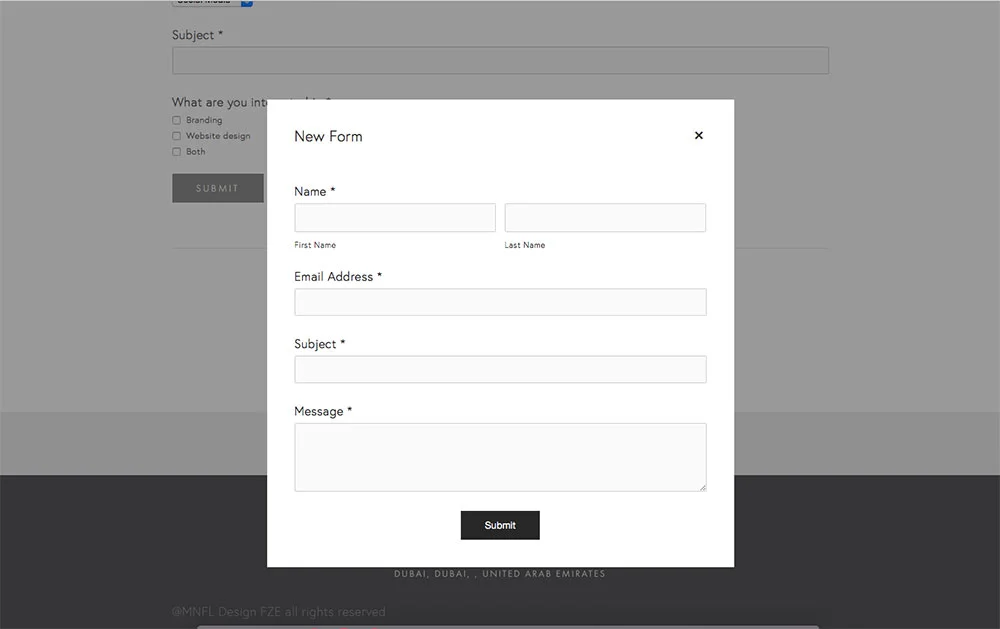Check the Website design checkbox
This screenshot has height=629, width=1000.
[177, 136]
